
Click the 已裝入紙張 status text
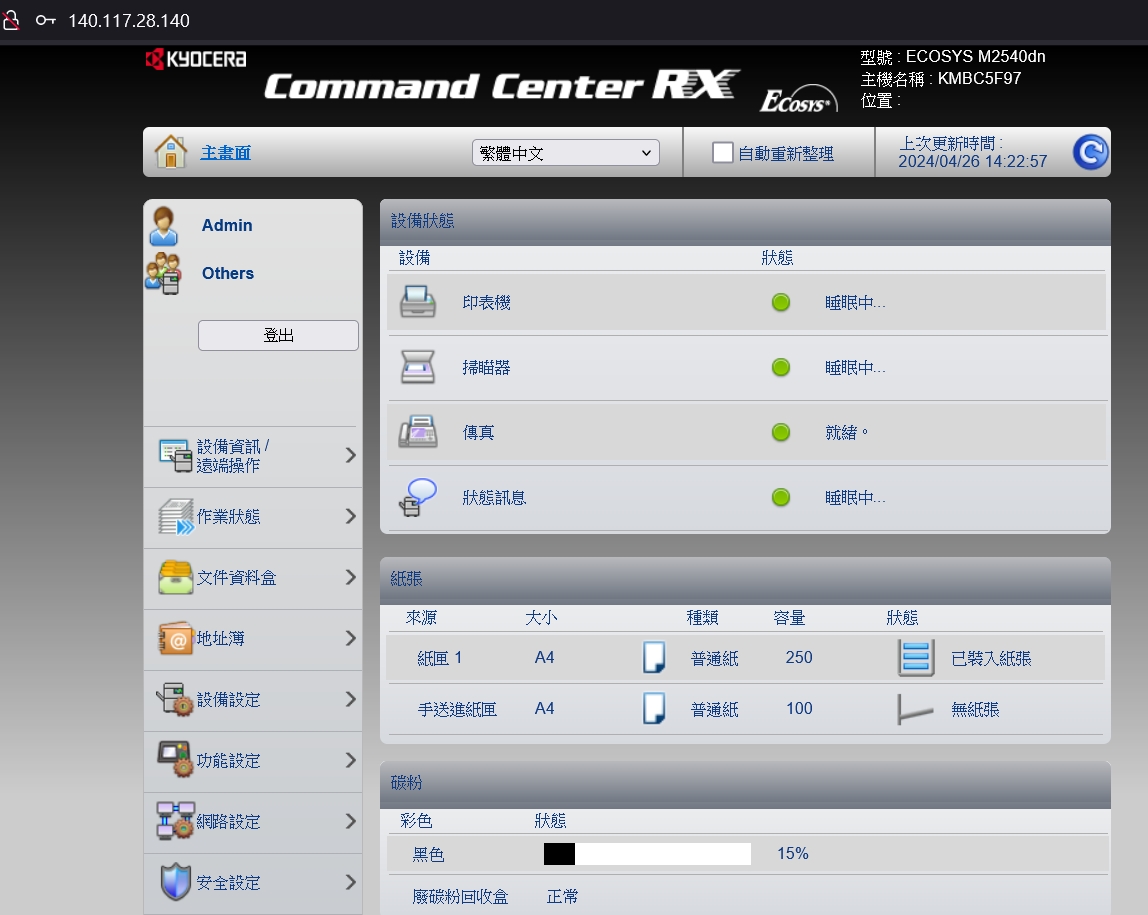click(x=991, y=658)
